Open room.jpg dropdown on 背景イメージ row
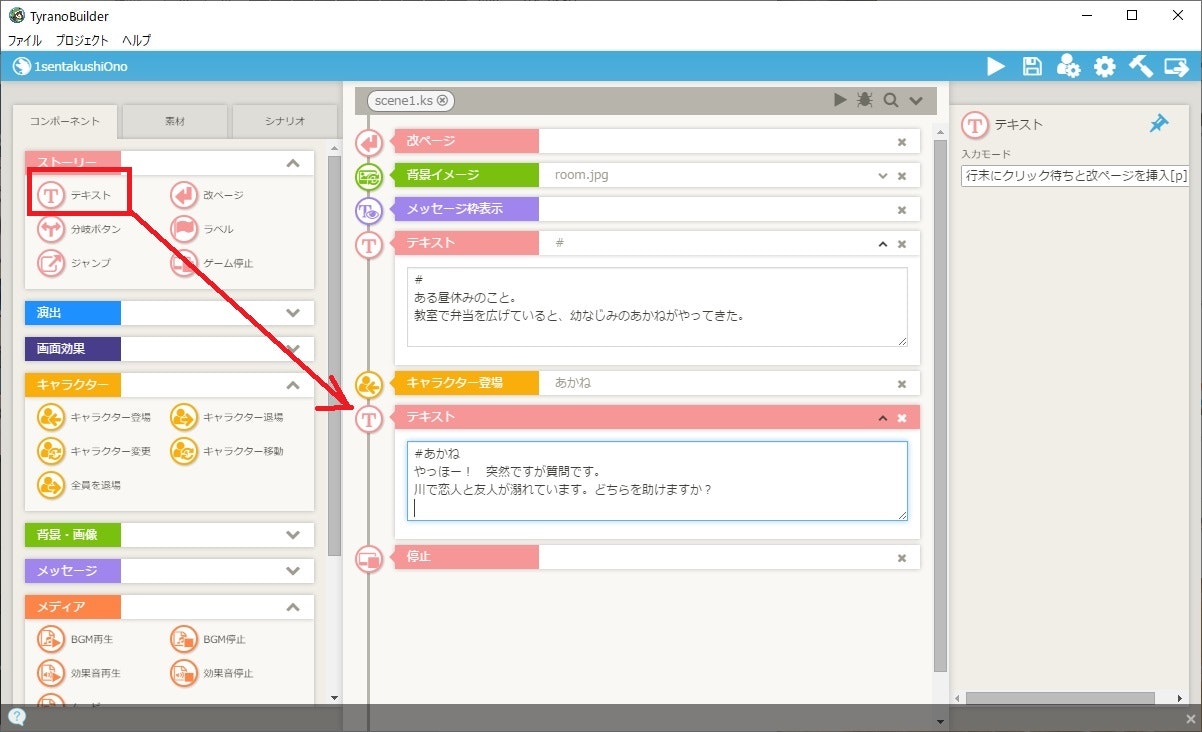Viewport: 1202px width, 732px height. (x=882, y=176)
